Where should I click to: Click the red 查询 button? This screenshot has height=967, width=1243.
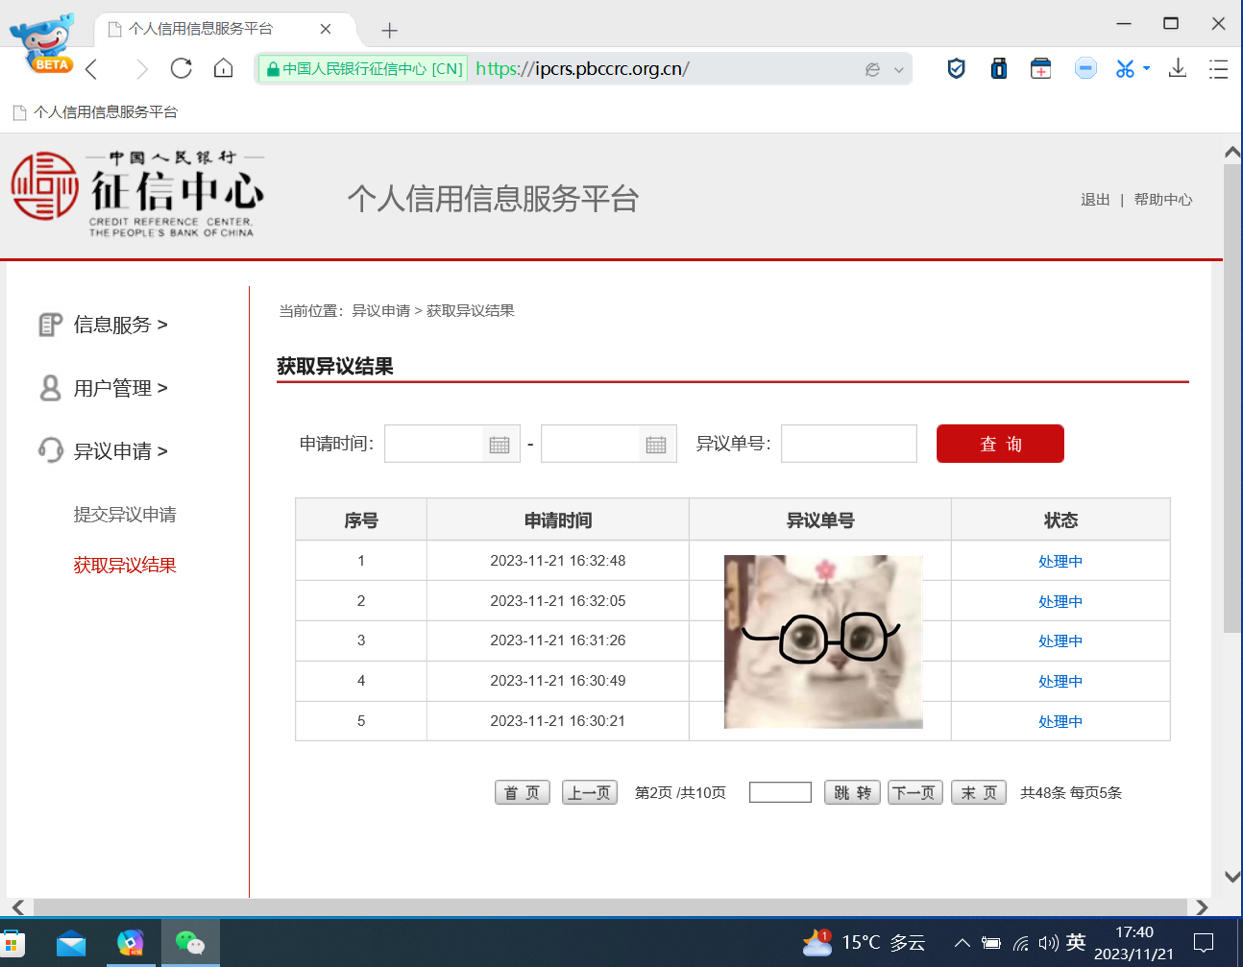(x=1000, y=444)
